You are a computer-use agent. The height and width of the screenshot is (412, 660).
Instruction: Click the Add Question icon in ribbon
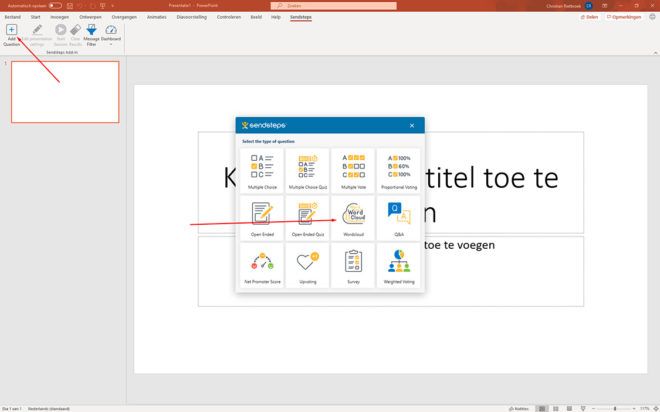click(x=11, y=30)
